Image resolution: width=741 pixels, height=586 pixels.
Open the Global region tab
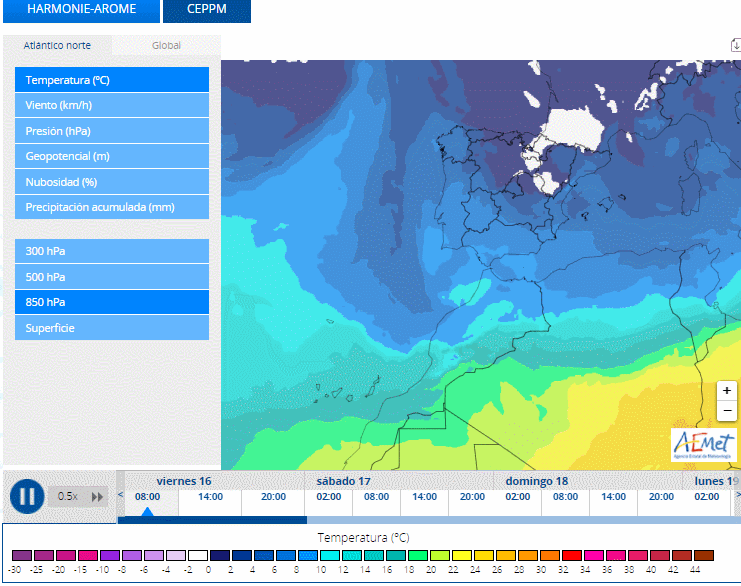[x=166, y=45]
